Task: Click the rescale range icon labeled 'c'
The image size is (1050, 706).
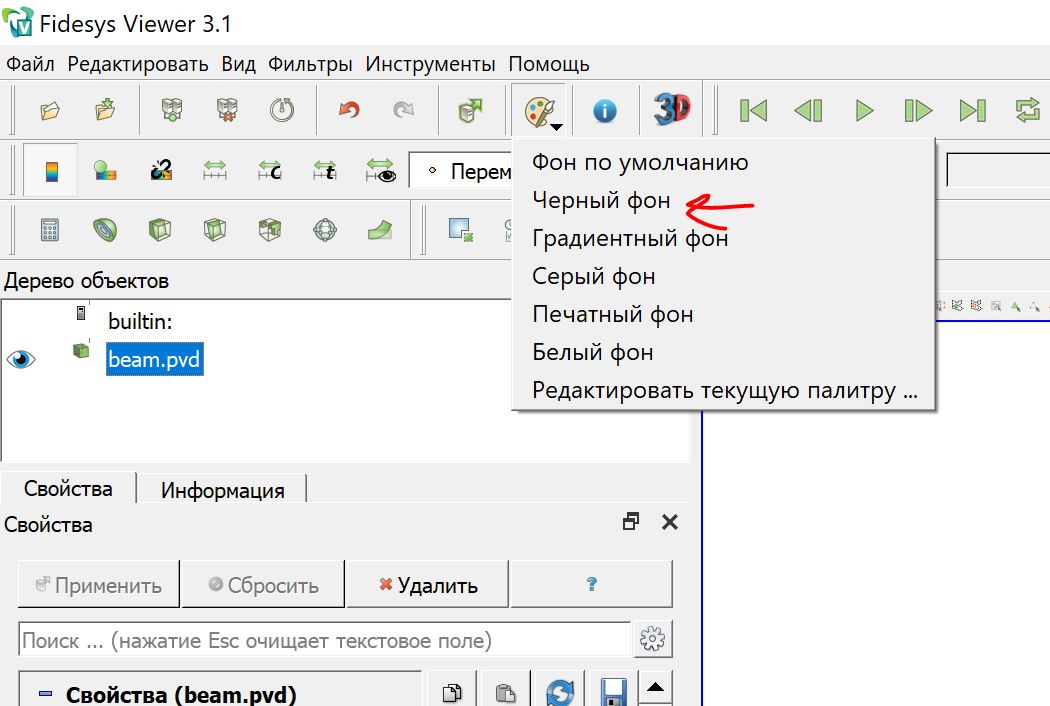Action: (270, 171)
